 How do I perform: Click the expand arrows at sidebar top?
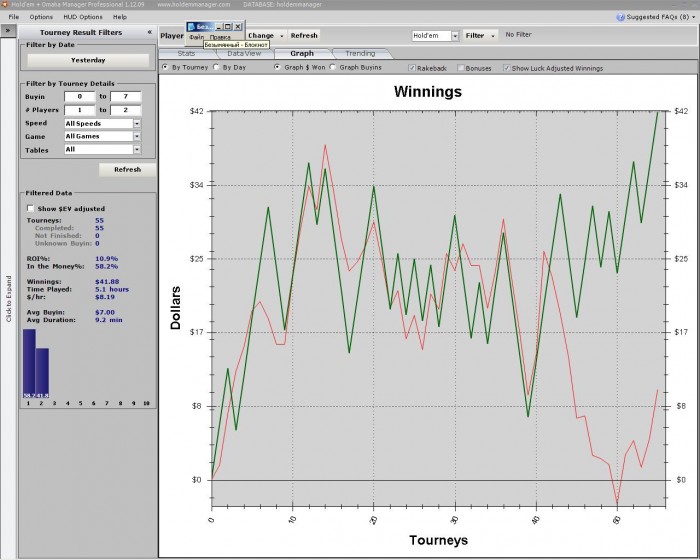click(x=8, y=31)
